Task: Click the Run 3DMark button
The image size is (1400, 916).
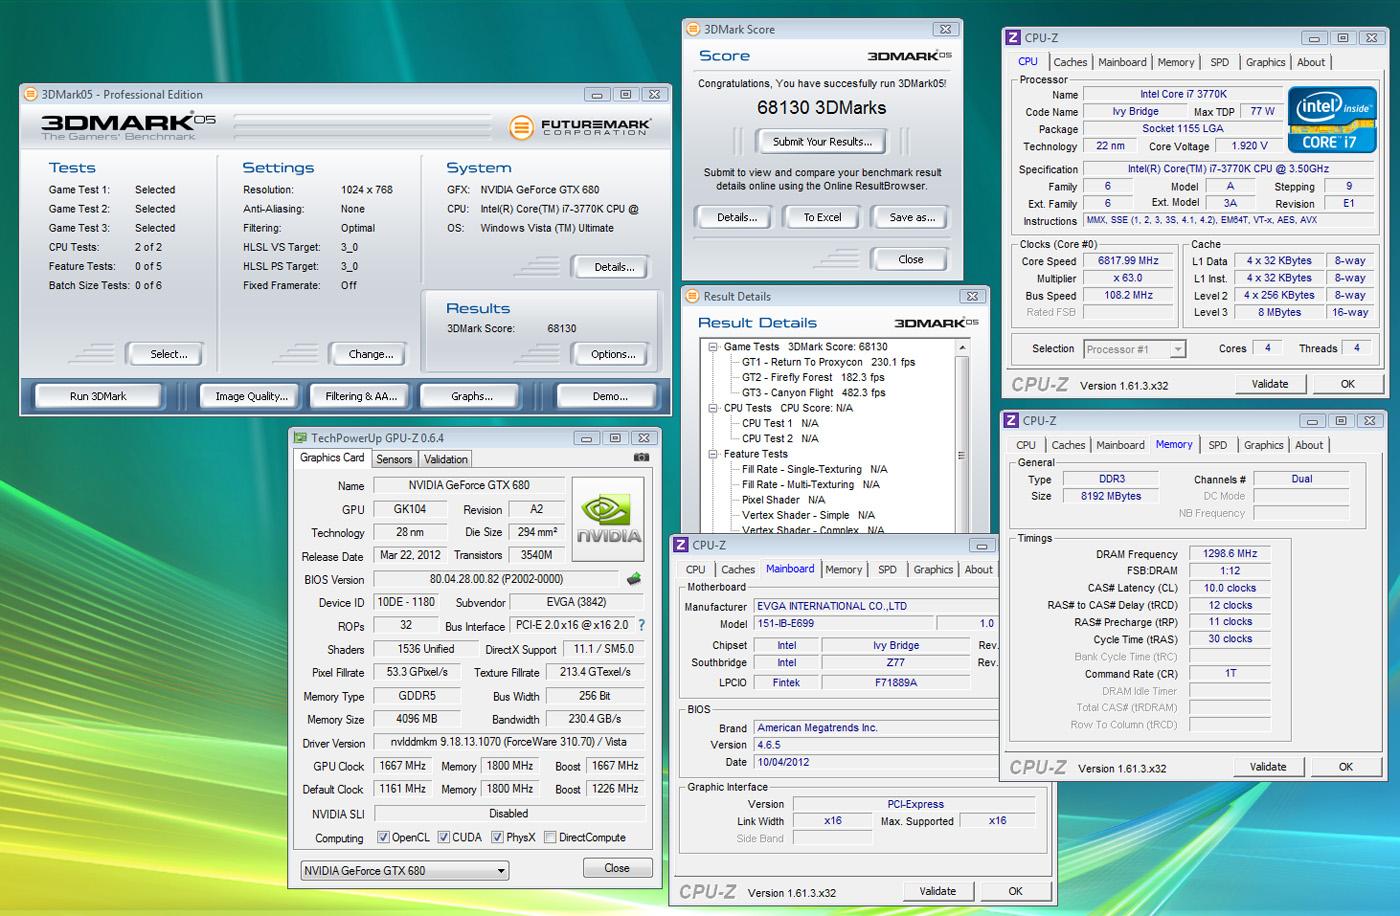Action: [x=98, y=396]
